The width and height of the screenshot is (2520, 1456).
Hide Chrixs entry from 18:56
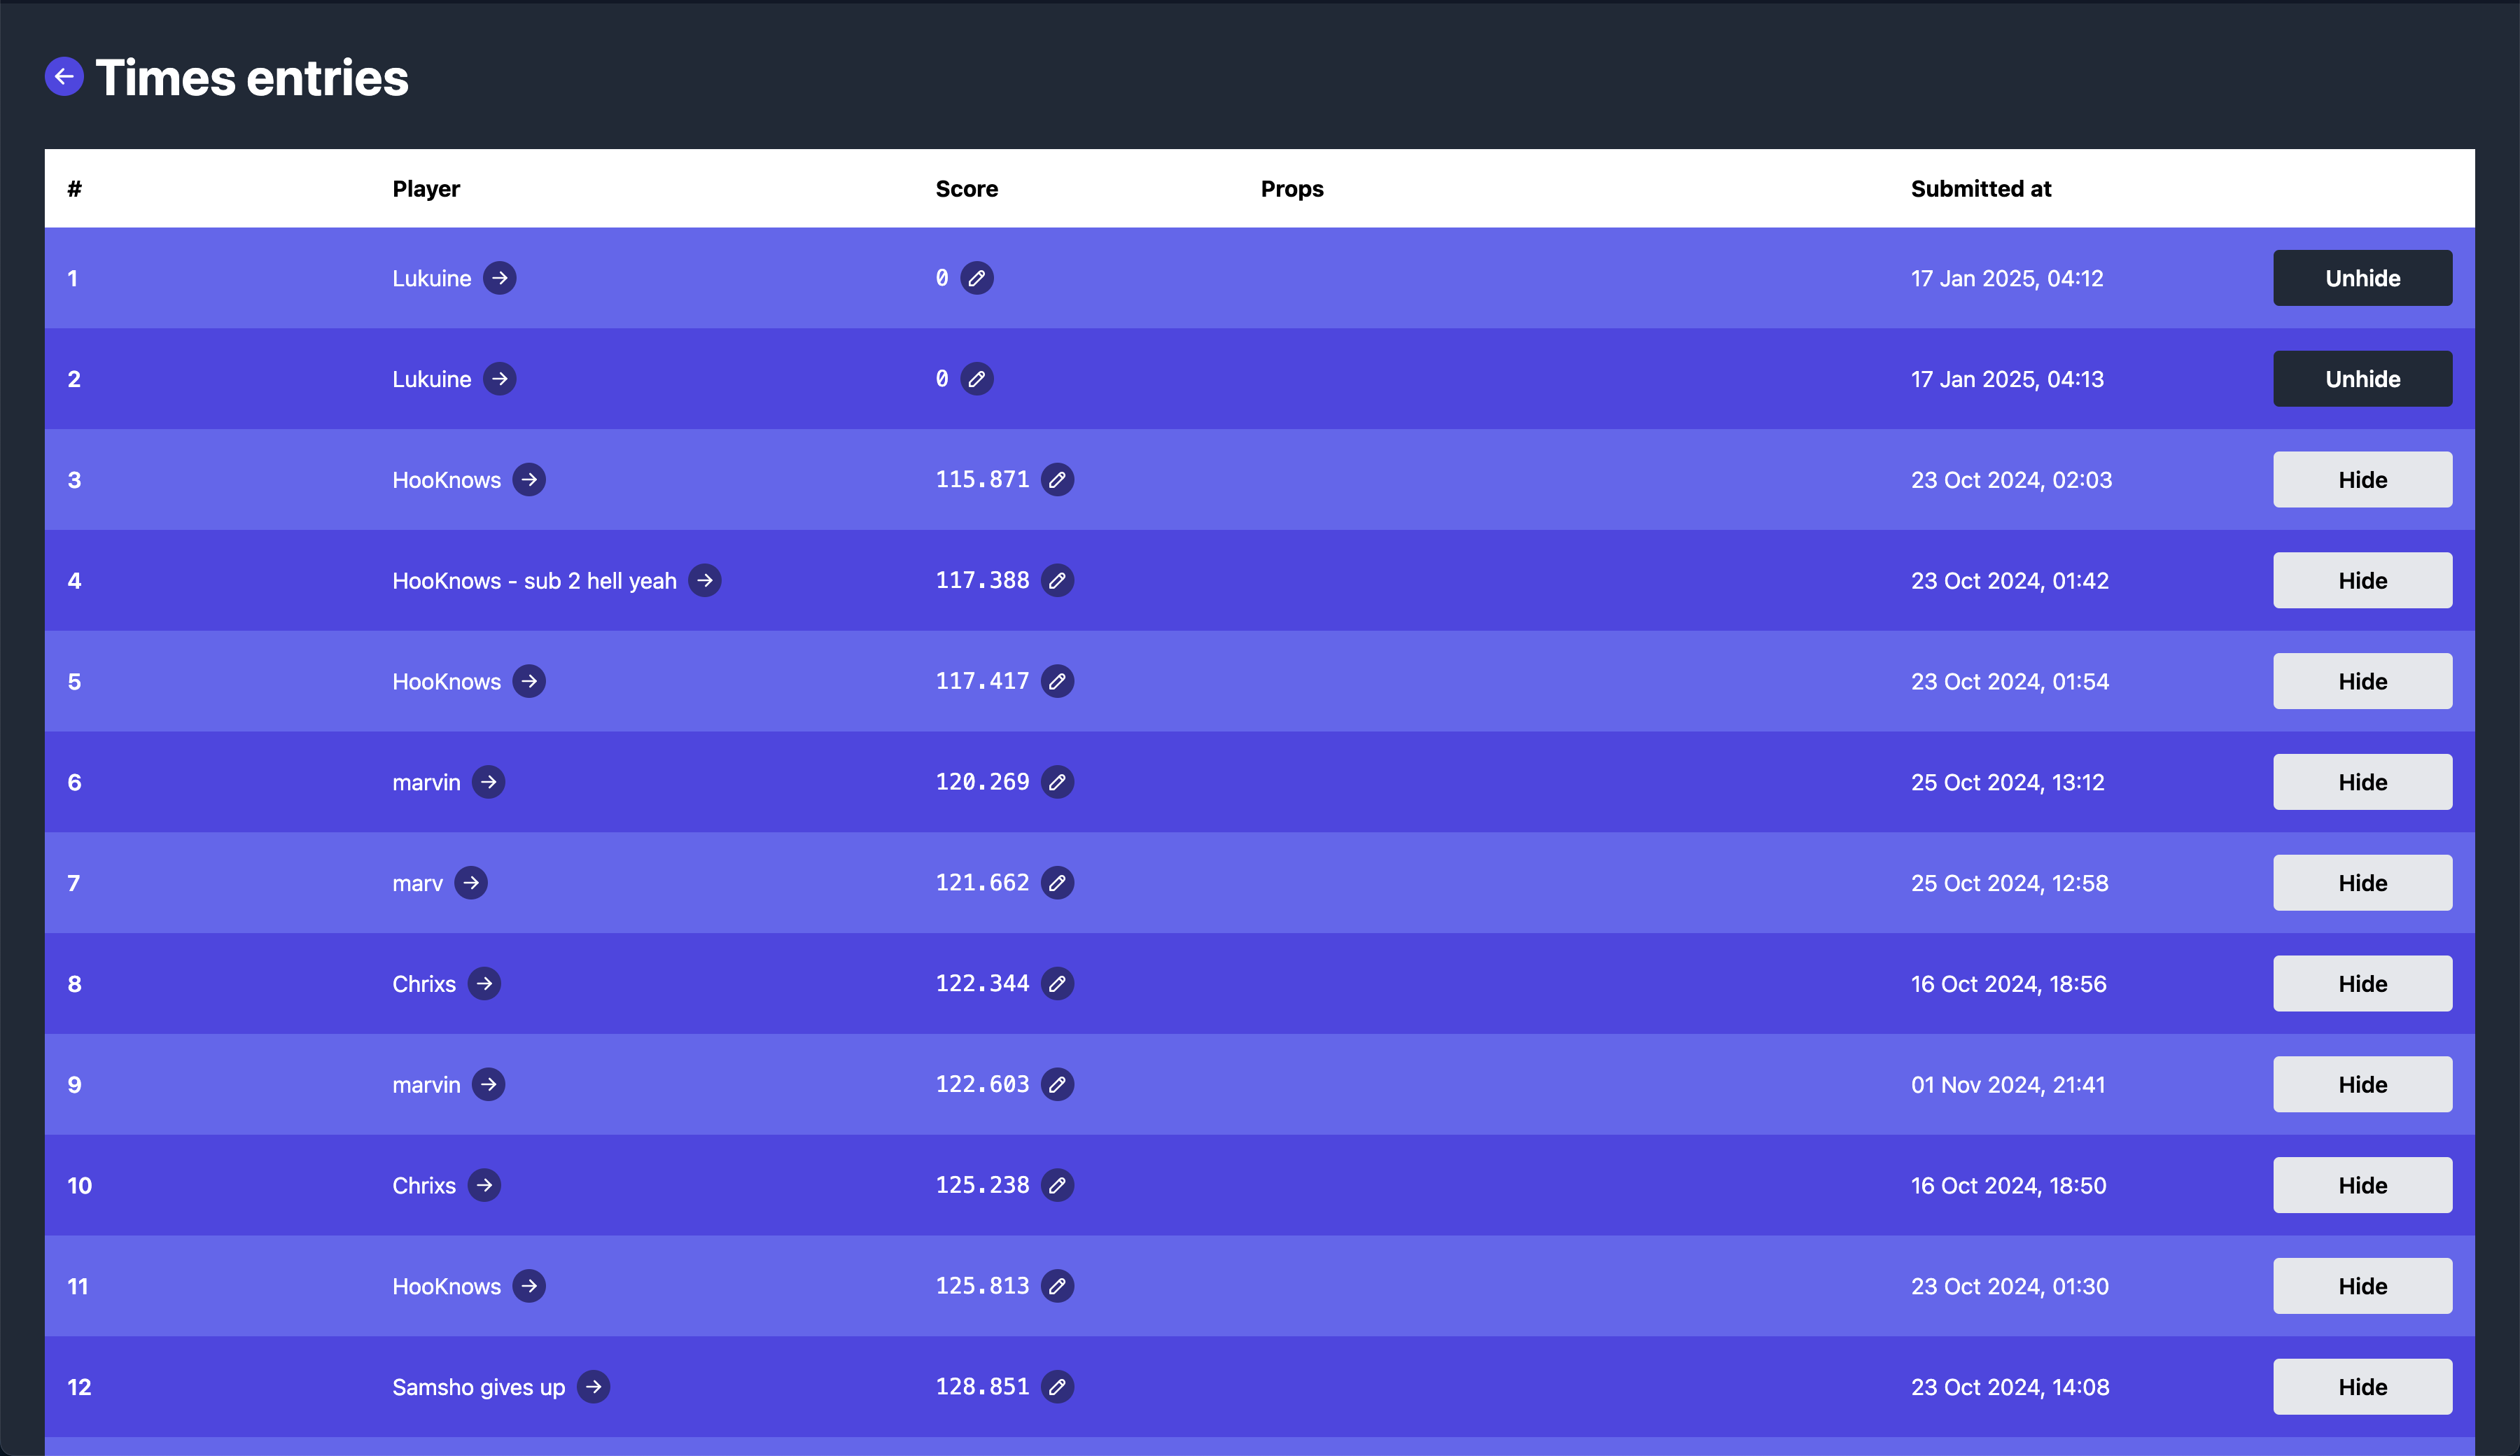(x=2362, y=984)
